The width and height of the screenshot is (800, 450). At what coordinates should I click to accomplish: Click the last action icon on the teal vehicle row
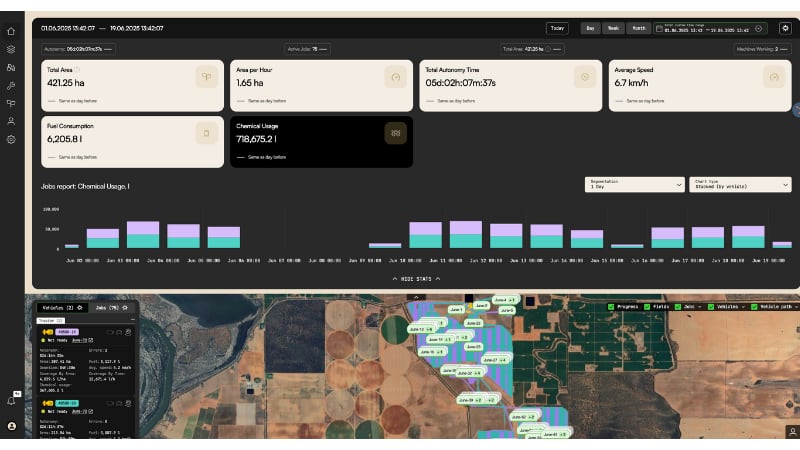(128, 403)
